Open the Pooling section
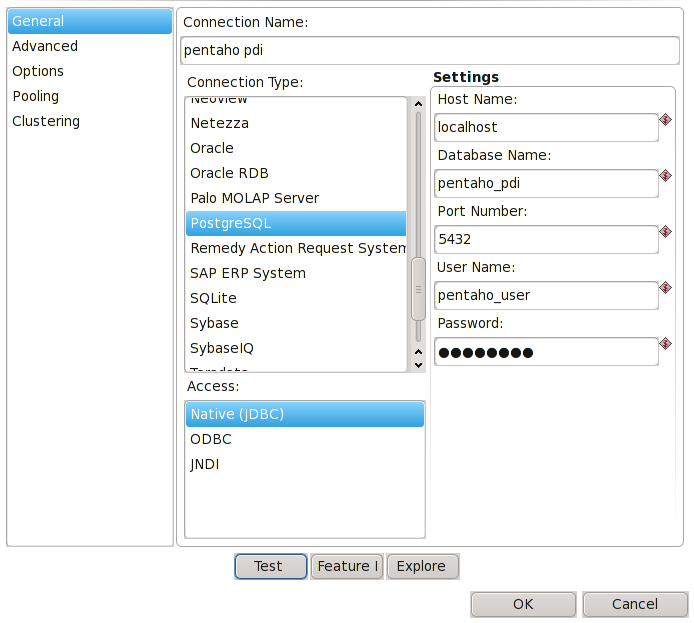Screen dimensions: 694x623 (90, 96)
